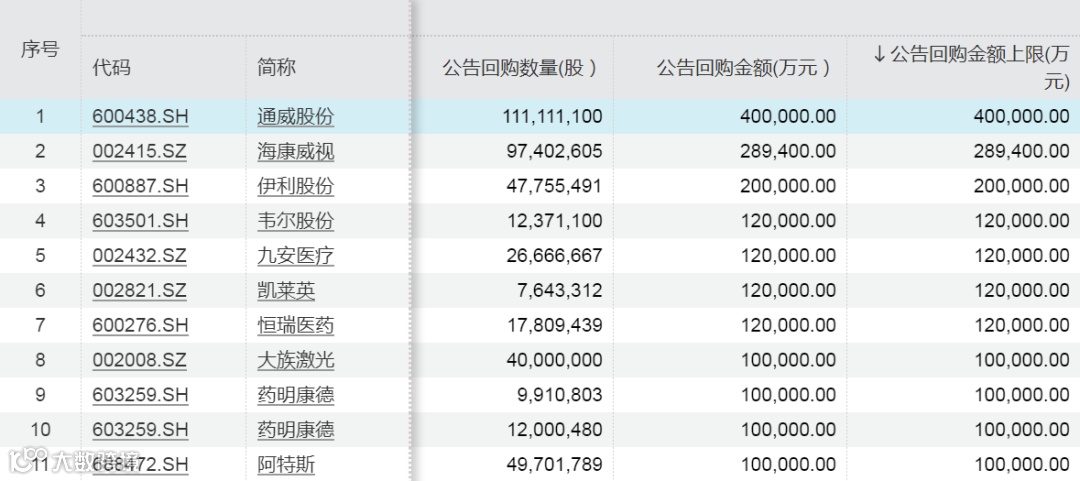Open stock code link 600438.SH
Screen dimensions: 1080x481
141,116
